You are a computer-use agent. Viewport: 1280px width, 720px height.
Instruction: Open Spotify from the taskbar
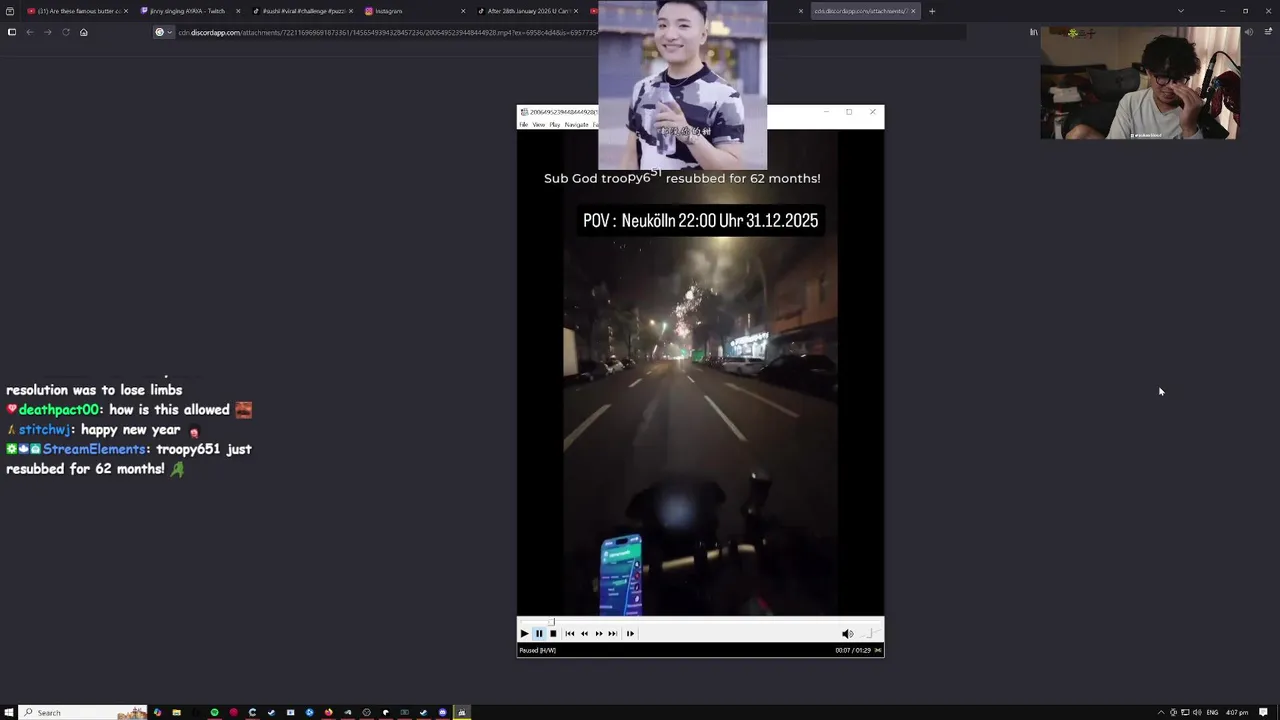coord(214,712)
